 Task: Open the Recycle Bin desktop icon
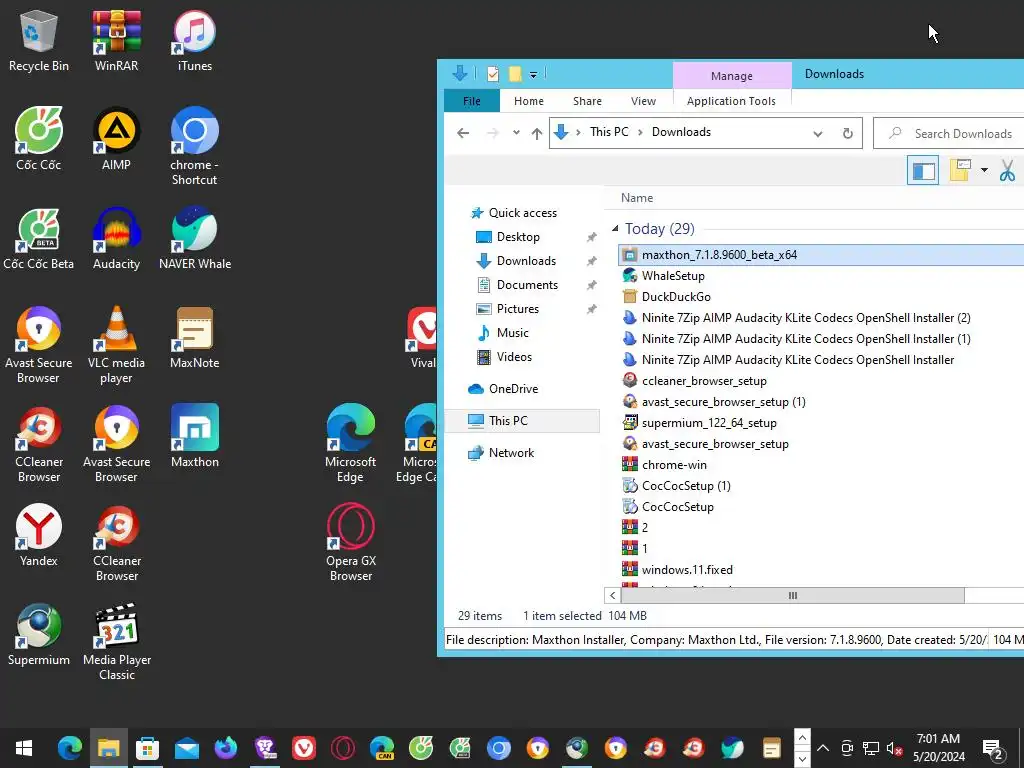point(39,40)
